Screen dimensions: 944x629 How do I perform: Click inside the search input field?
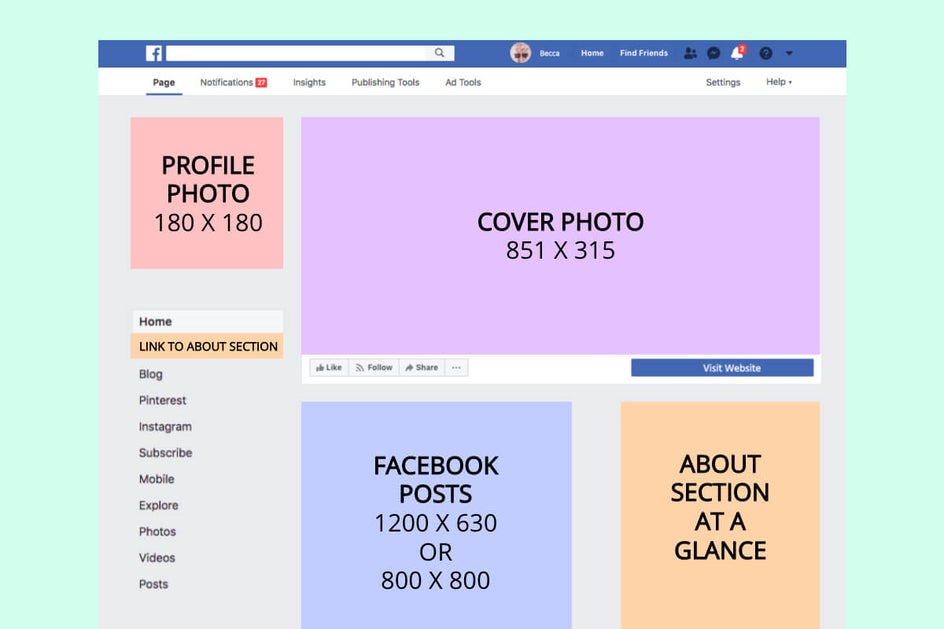(300, 53)
